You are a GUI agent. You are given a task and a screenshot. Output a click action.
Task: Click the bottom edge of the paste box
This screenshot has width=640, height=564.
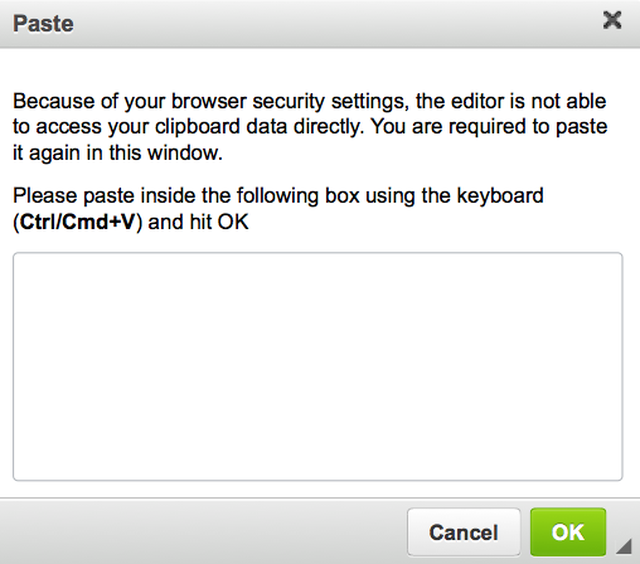318,480
